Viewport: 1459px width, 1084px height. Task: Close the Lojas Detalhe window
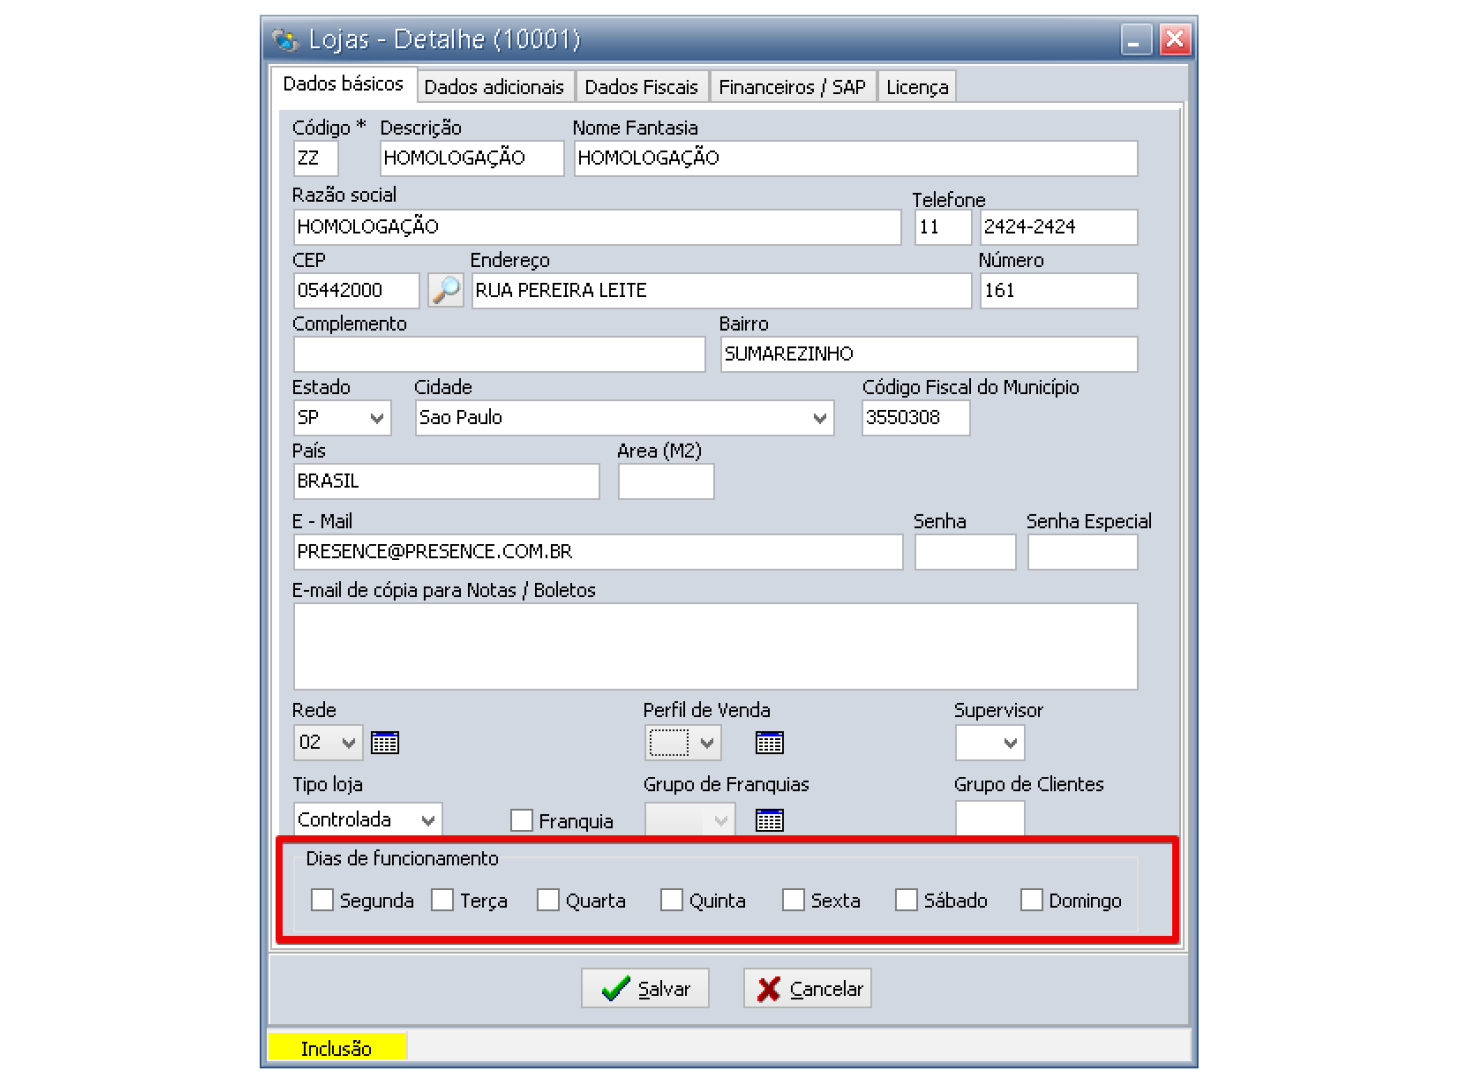(1175, 40)
